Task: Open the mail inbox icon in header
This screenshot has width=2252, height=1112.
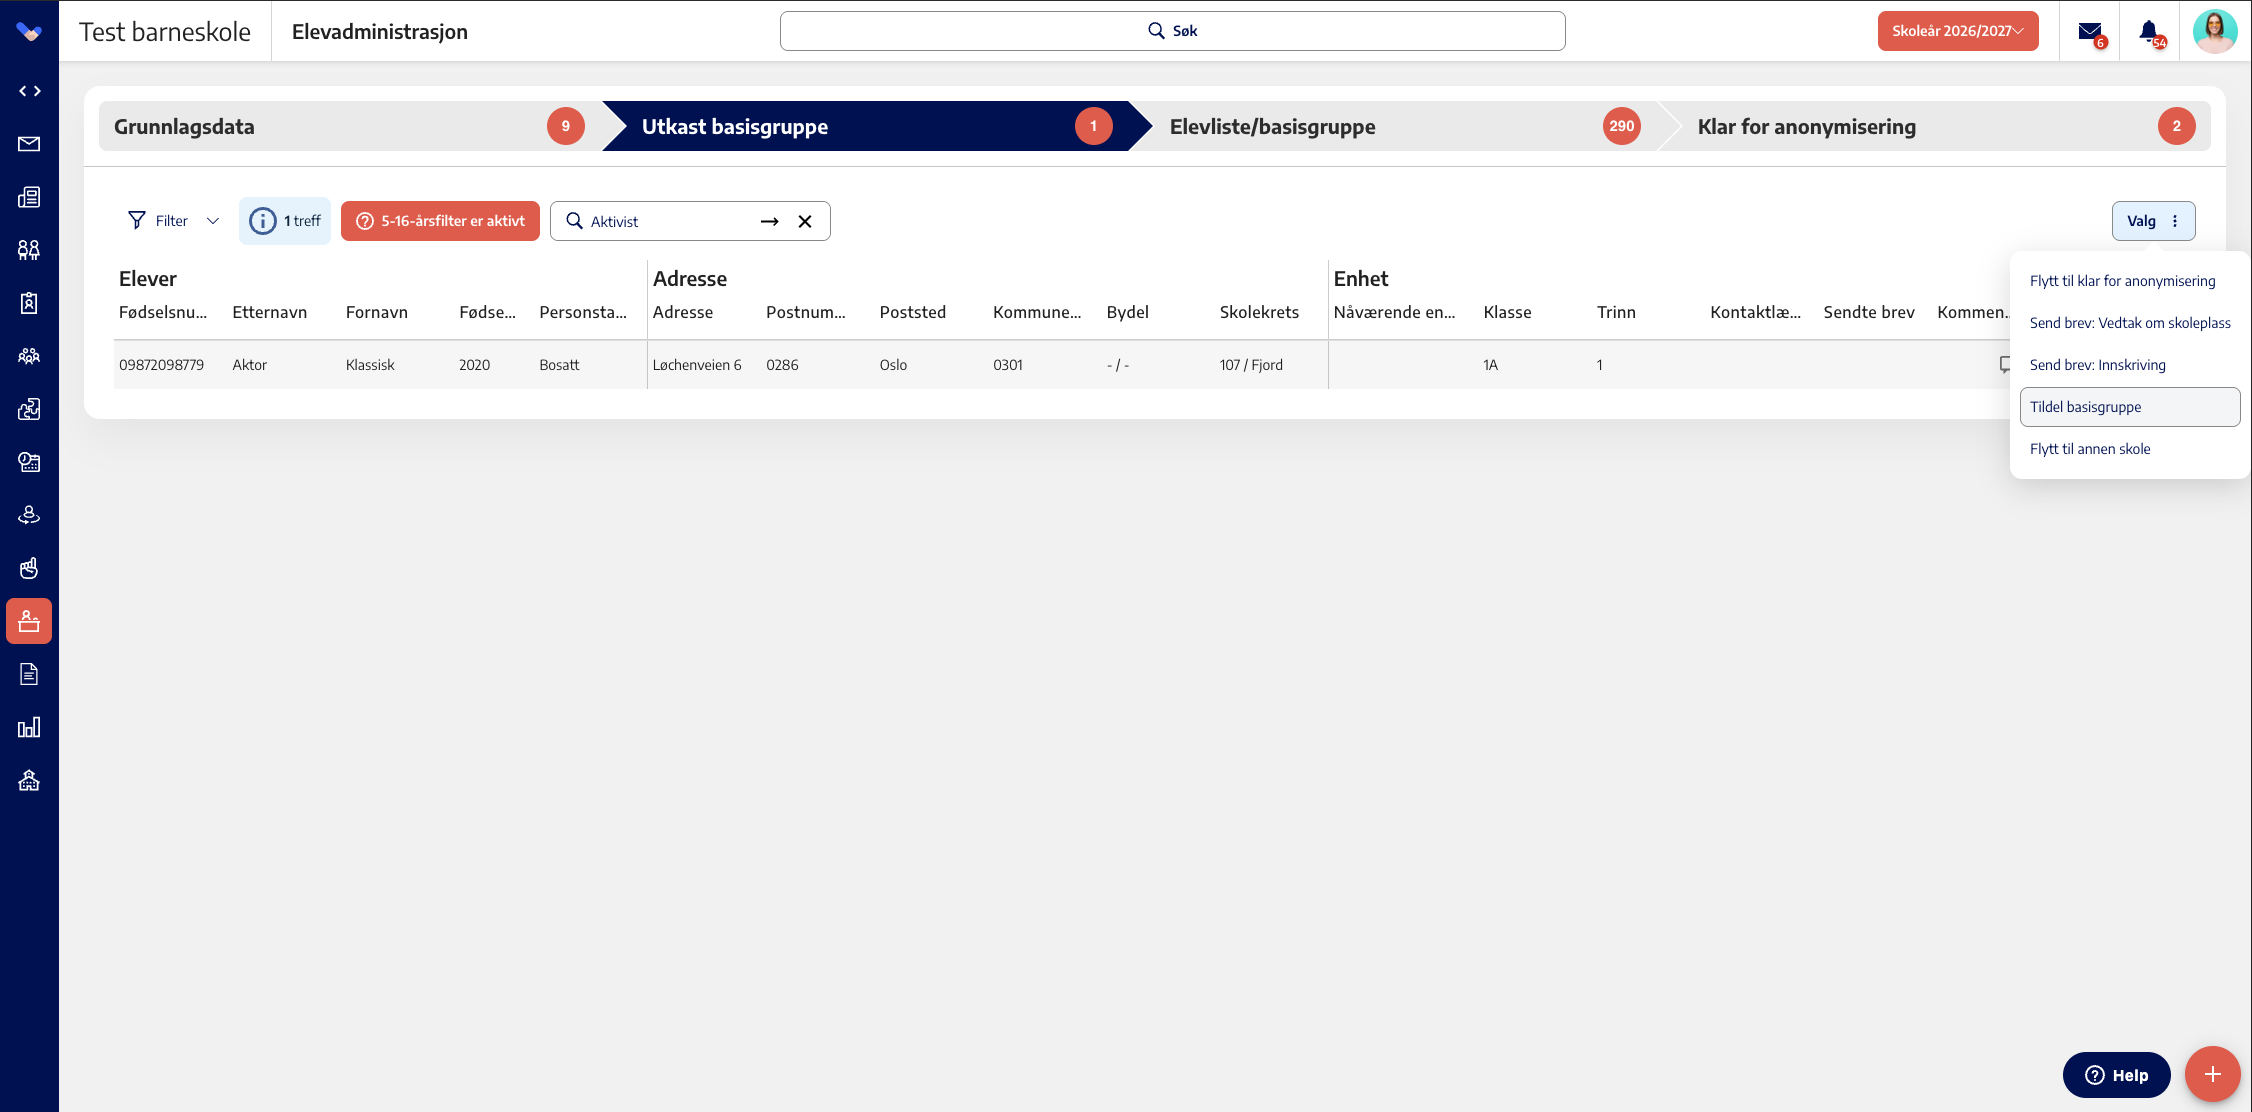Action: click(2091, 32)
